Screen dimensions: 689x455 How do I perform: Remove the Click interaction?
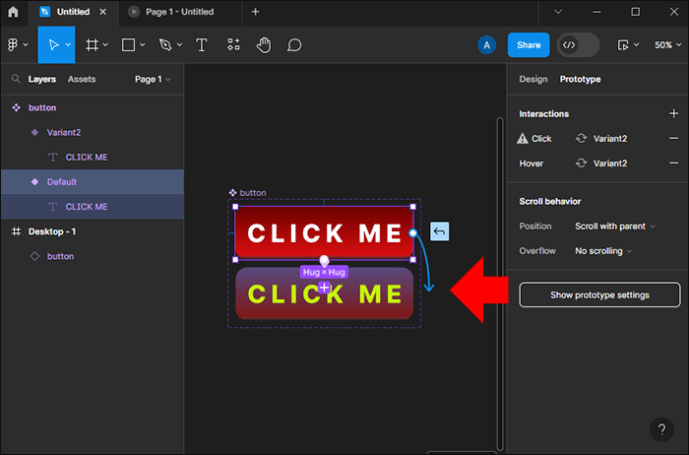coord(674,138)
